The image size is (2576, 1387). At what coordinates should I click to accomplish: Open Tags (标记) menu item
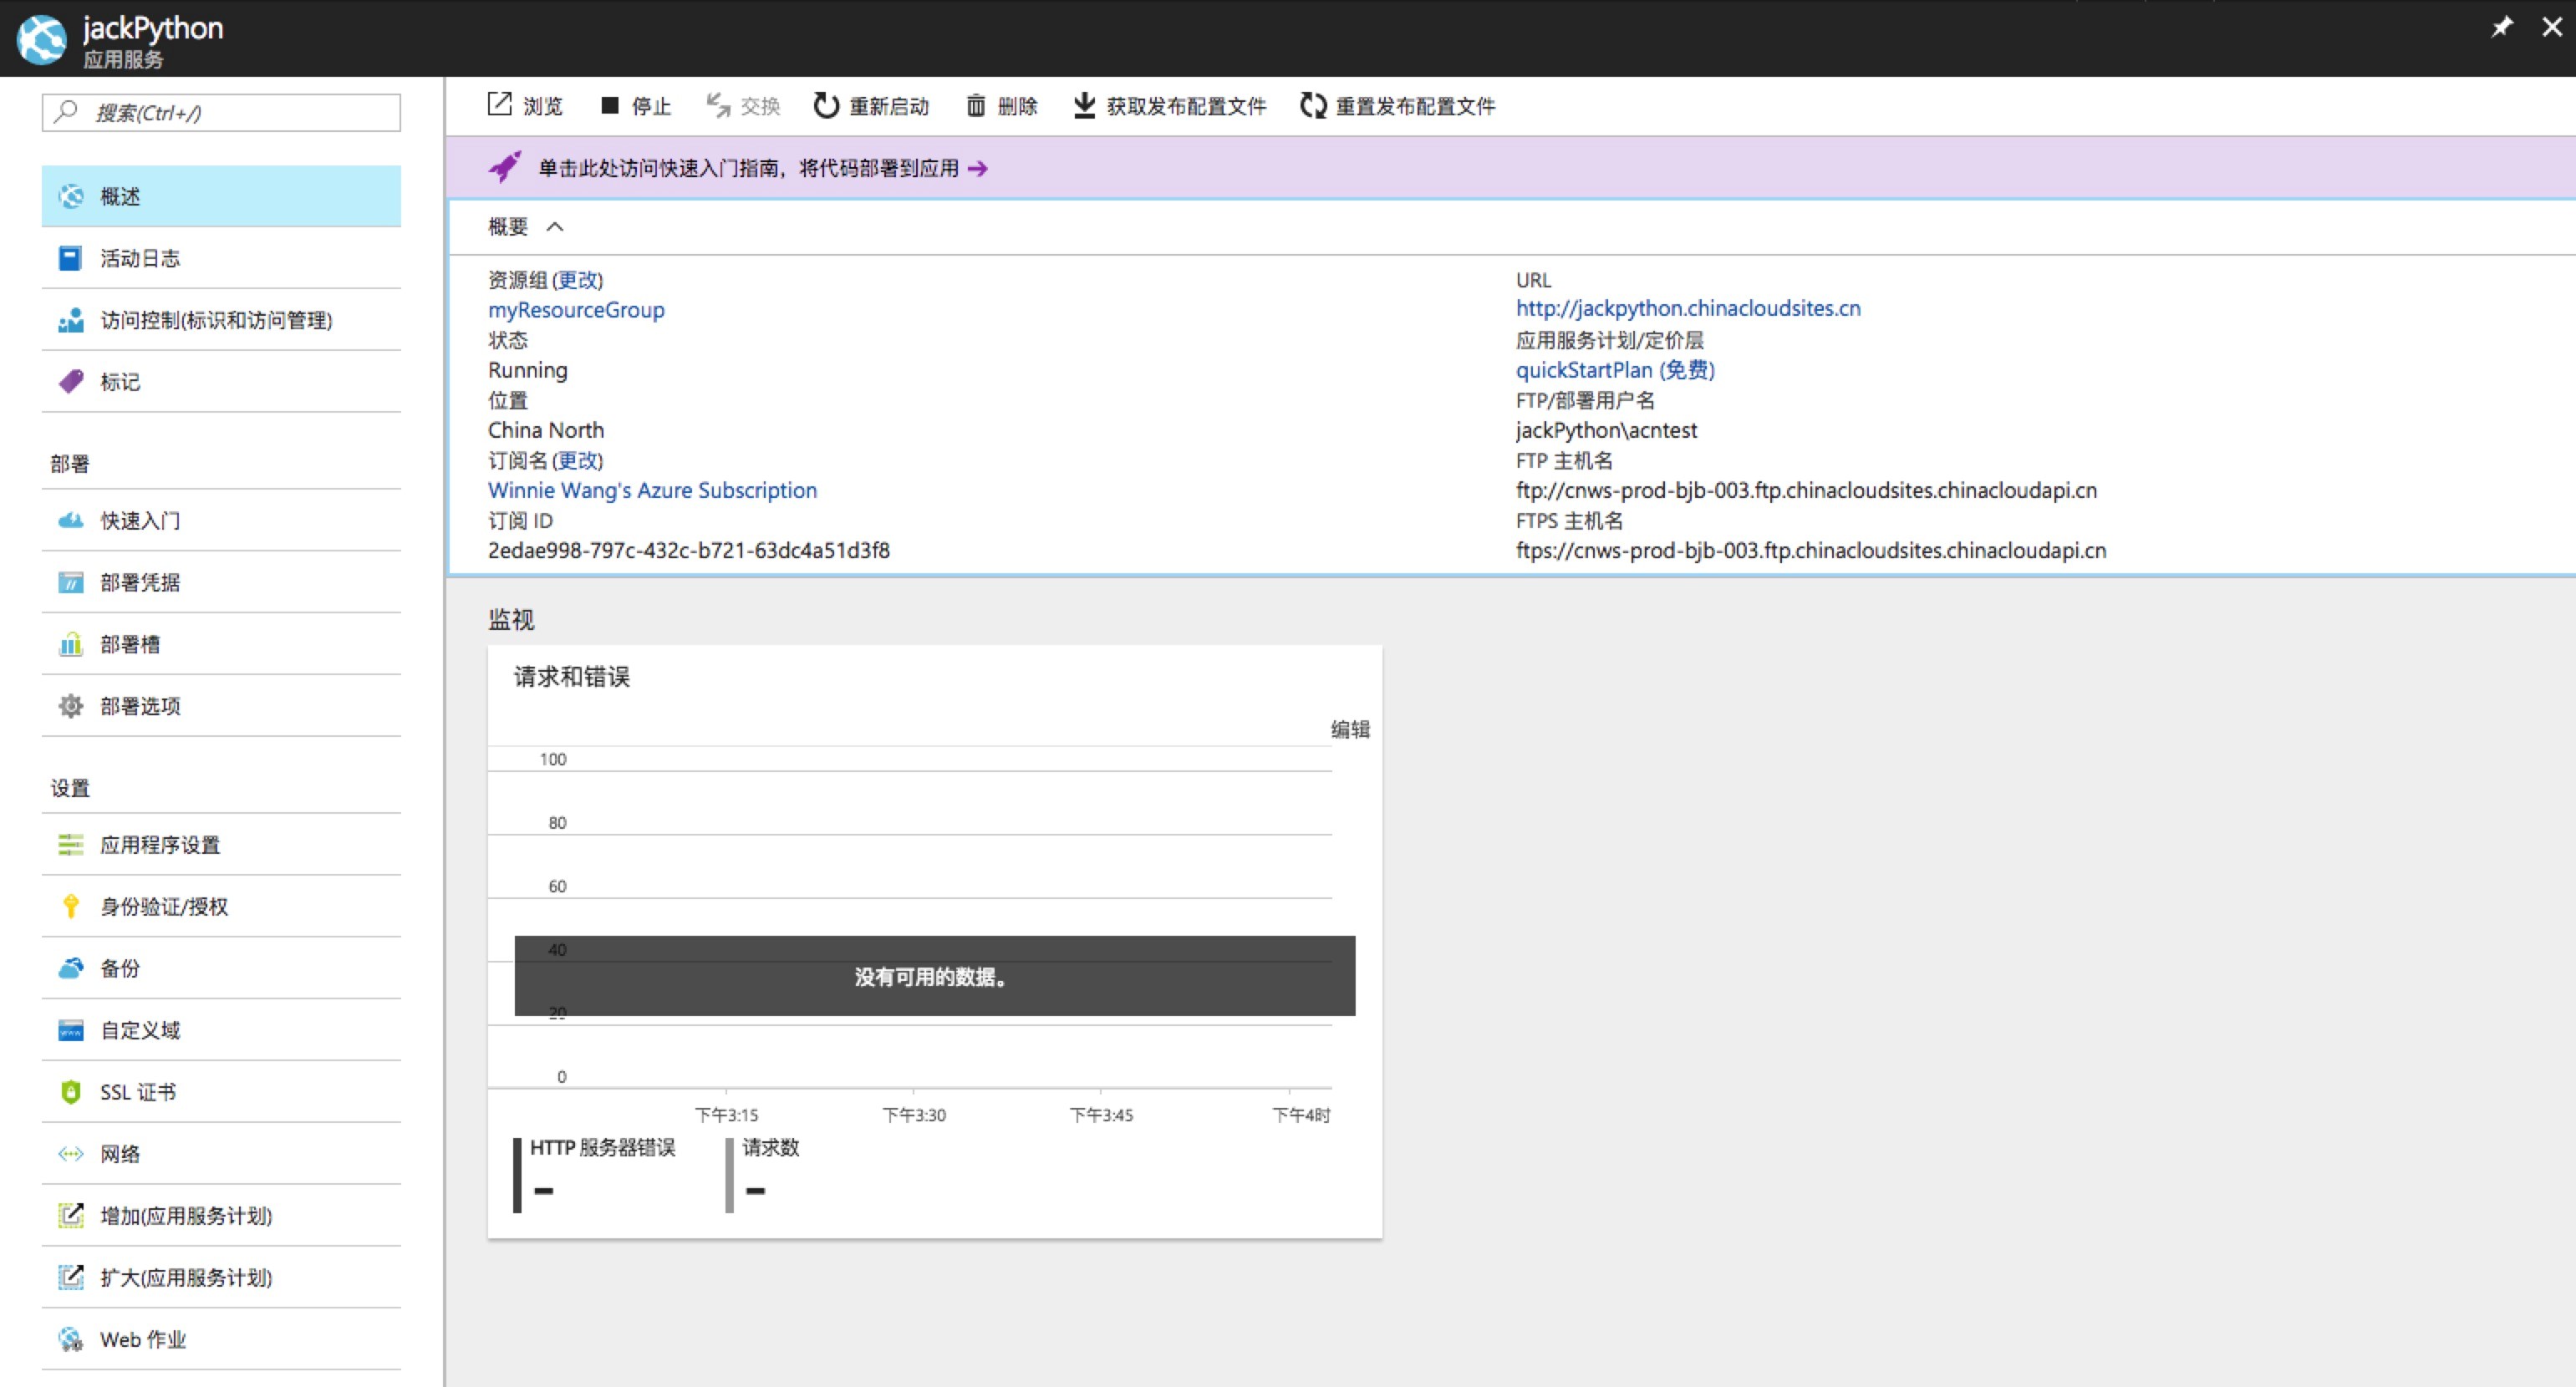pyautogui.click(x=221, y=382)
